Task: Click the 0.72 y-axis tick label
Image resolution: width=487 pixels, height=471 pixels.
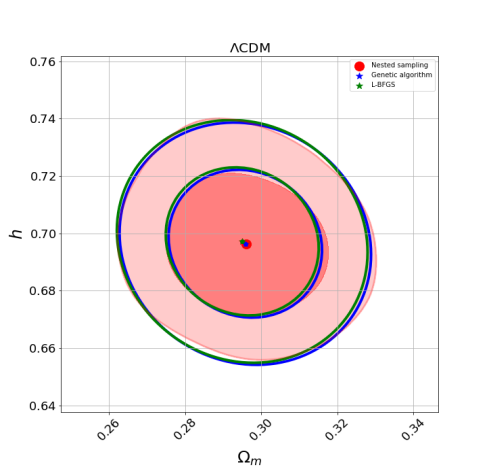Action: pyautogui.click(x=43, y=176)
